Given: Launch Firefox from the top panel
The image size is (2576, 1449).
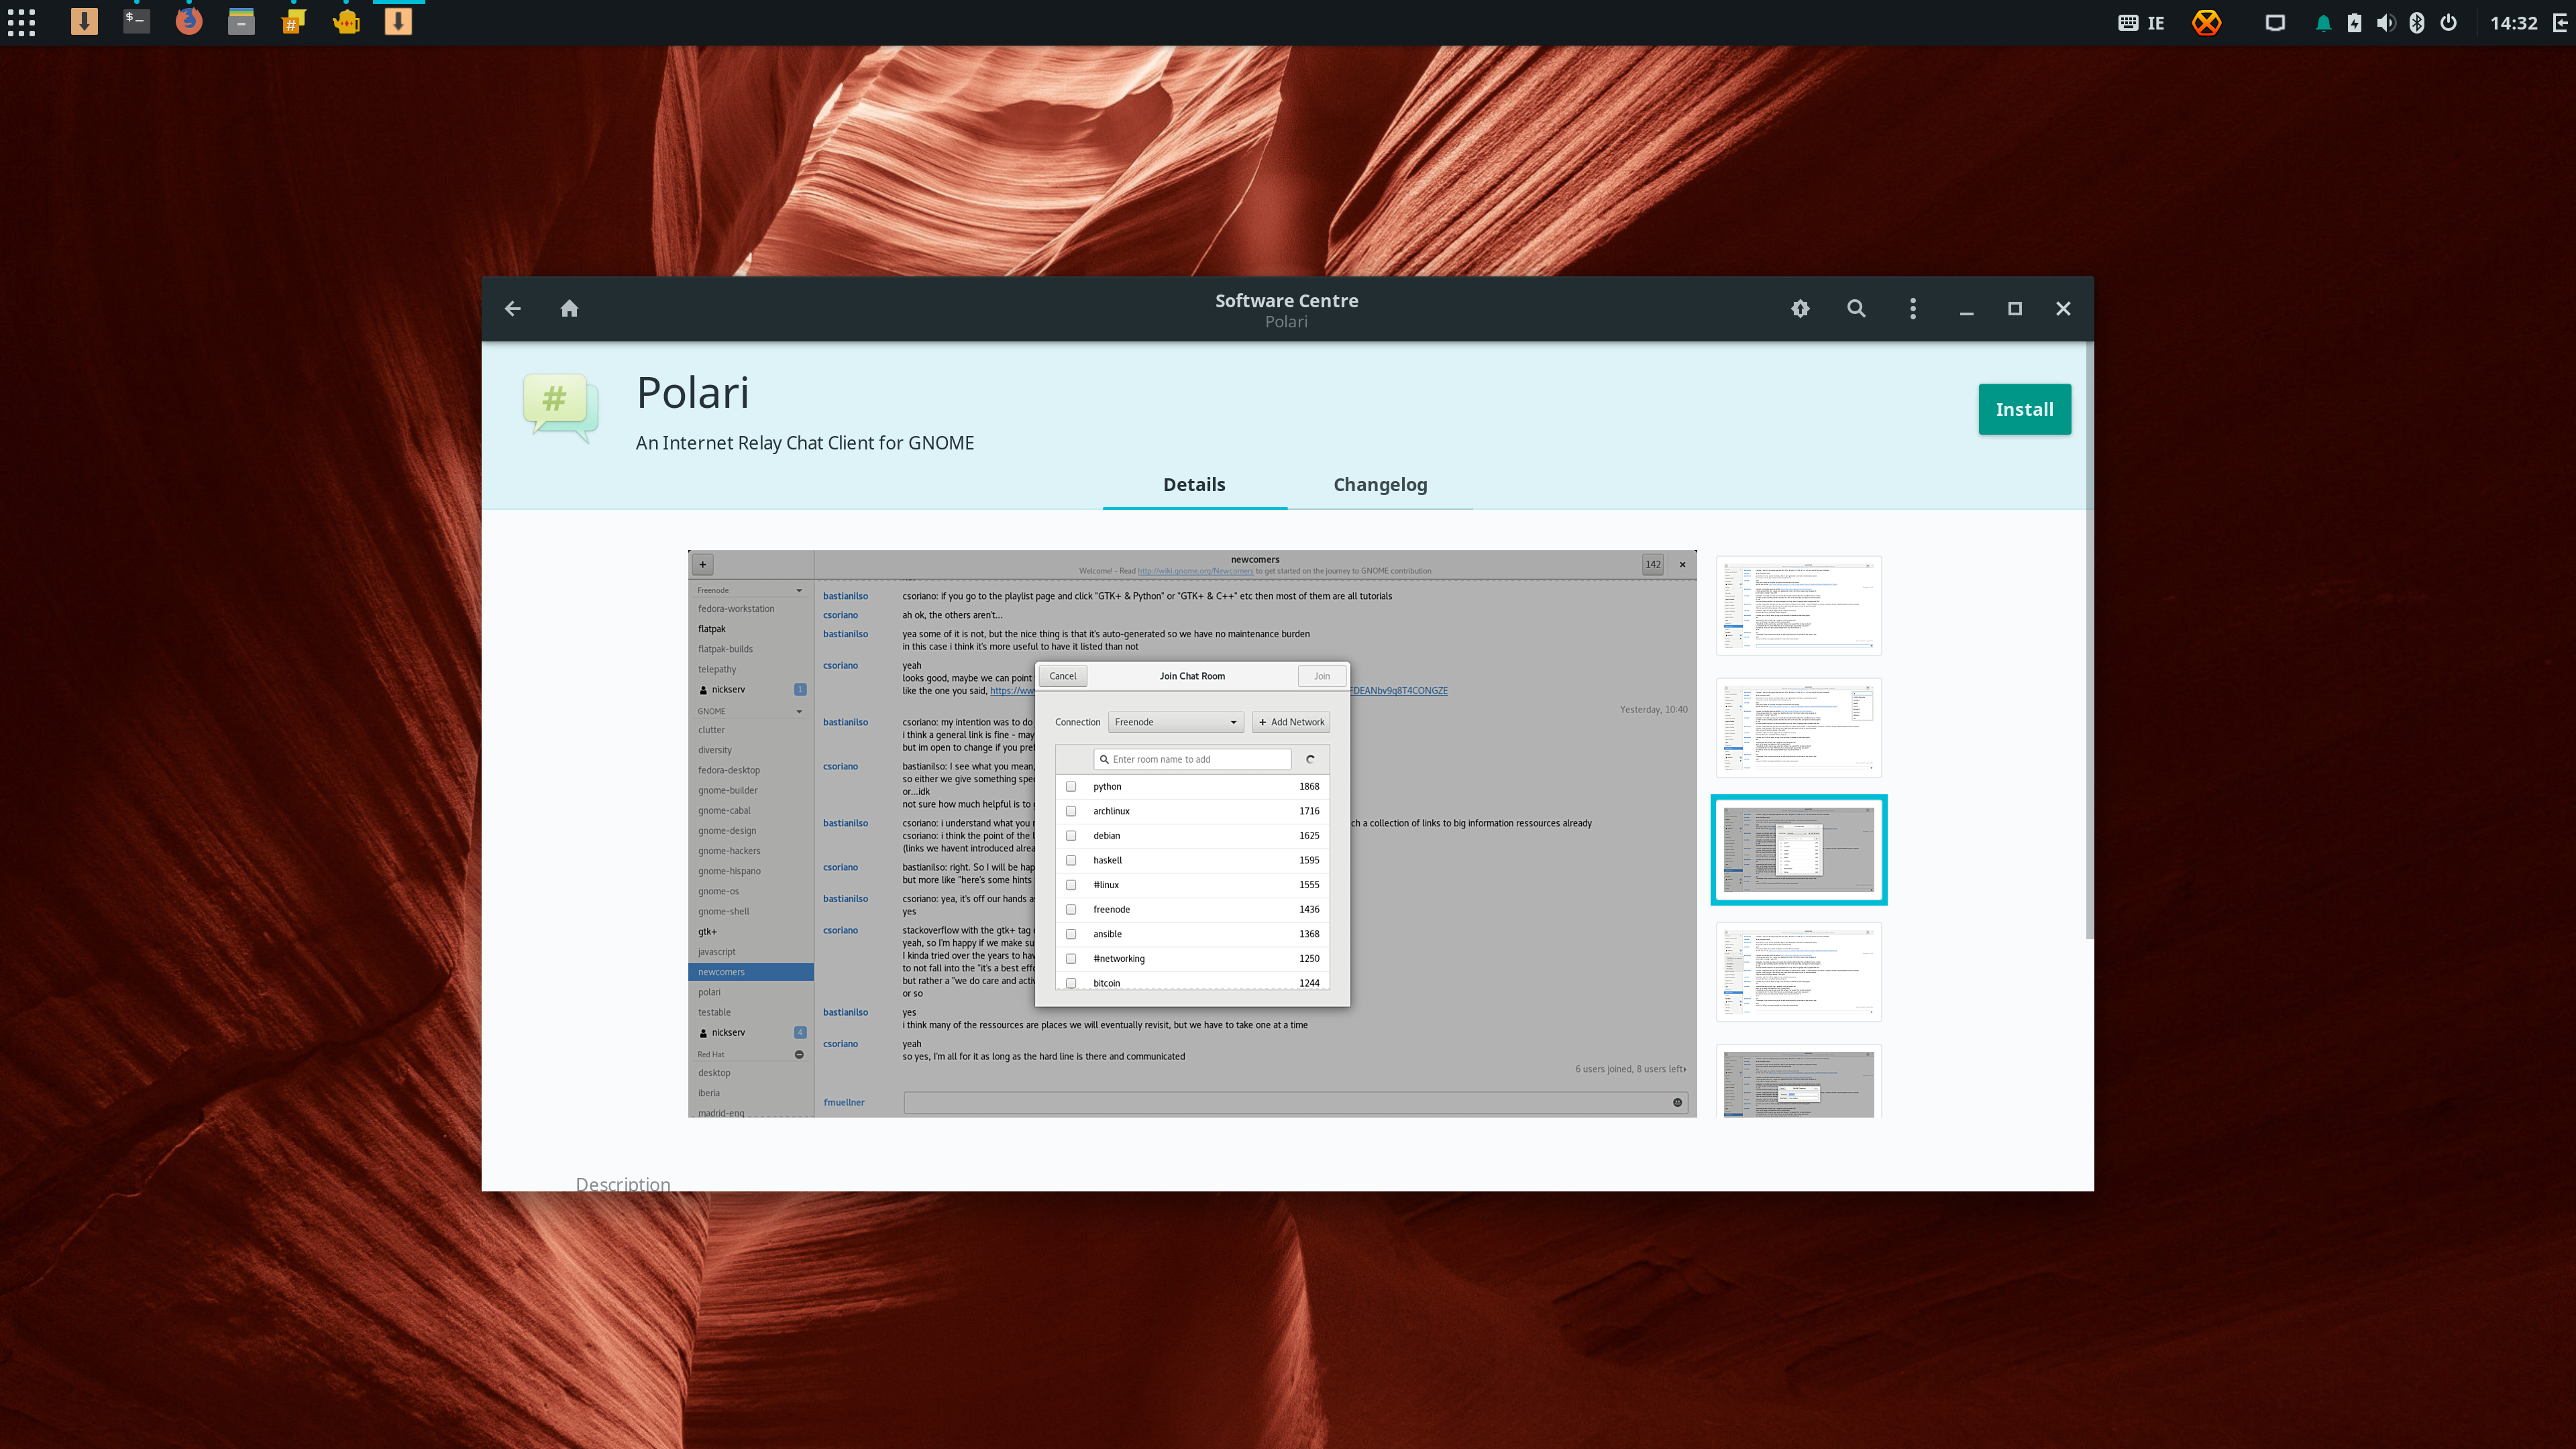Looking at the screenshot, I should click(x=189, y=22).
